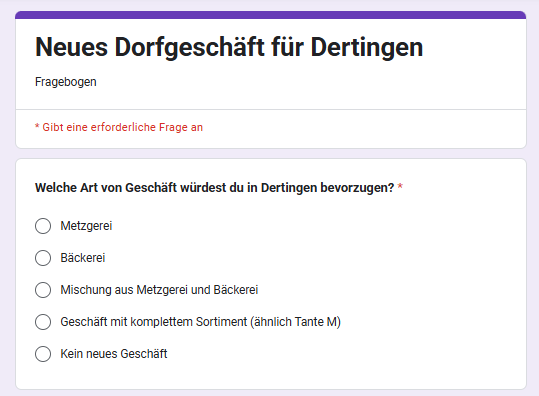Pick the Geschäft mit komplettem Sortiment radio button
Screen dimensions: 539x396
pyautogui.click(x=43, y=322)
